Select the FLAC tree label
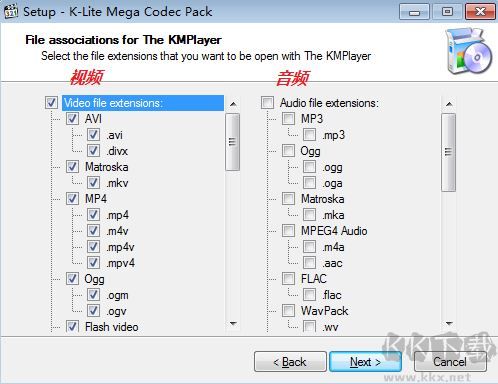The height and width of the screenshot is (384, 498). (314, 279)
